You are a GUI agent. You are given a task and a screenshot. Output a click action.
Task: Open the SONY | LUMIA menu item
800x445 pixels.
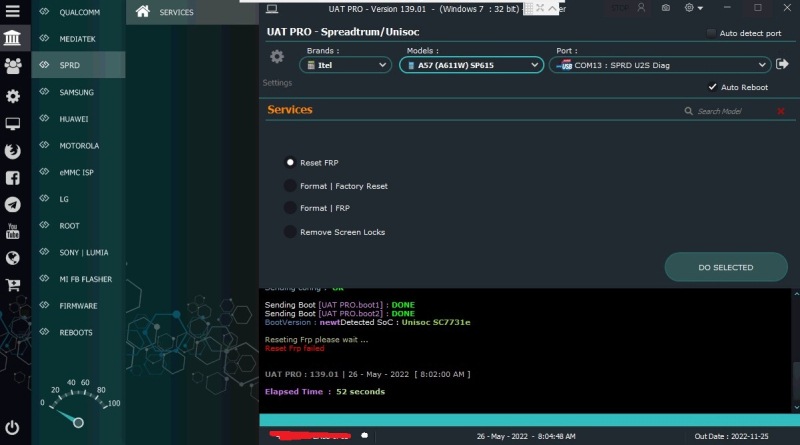point(78,252)
